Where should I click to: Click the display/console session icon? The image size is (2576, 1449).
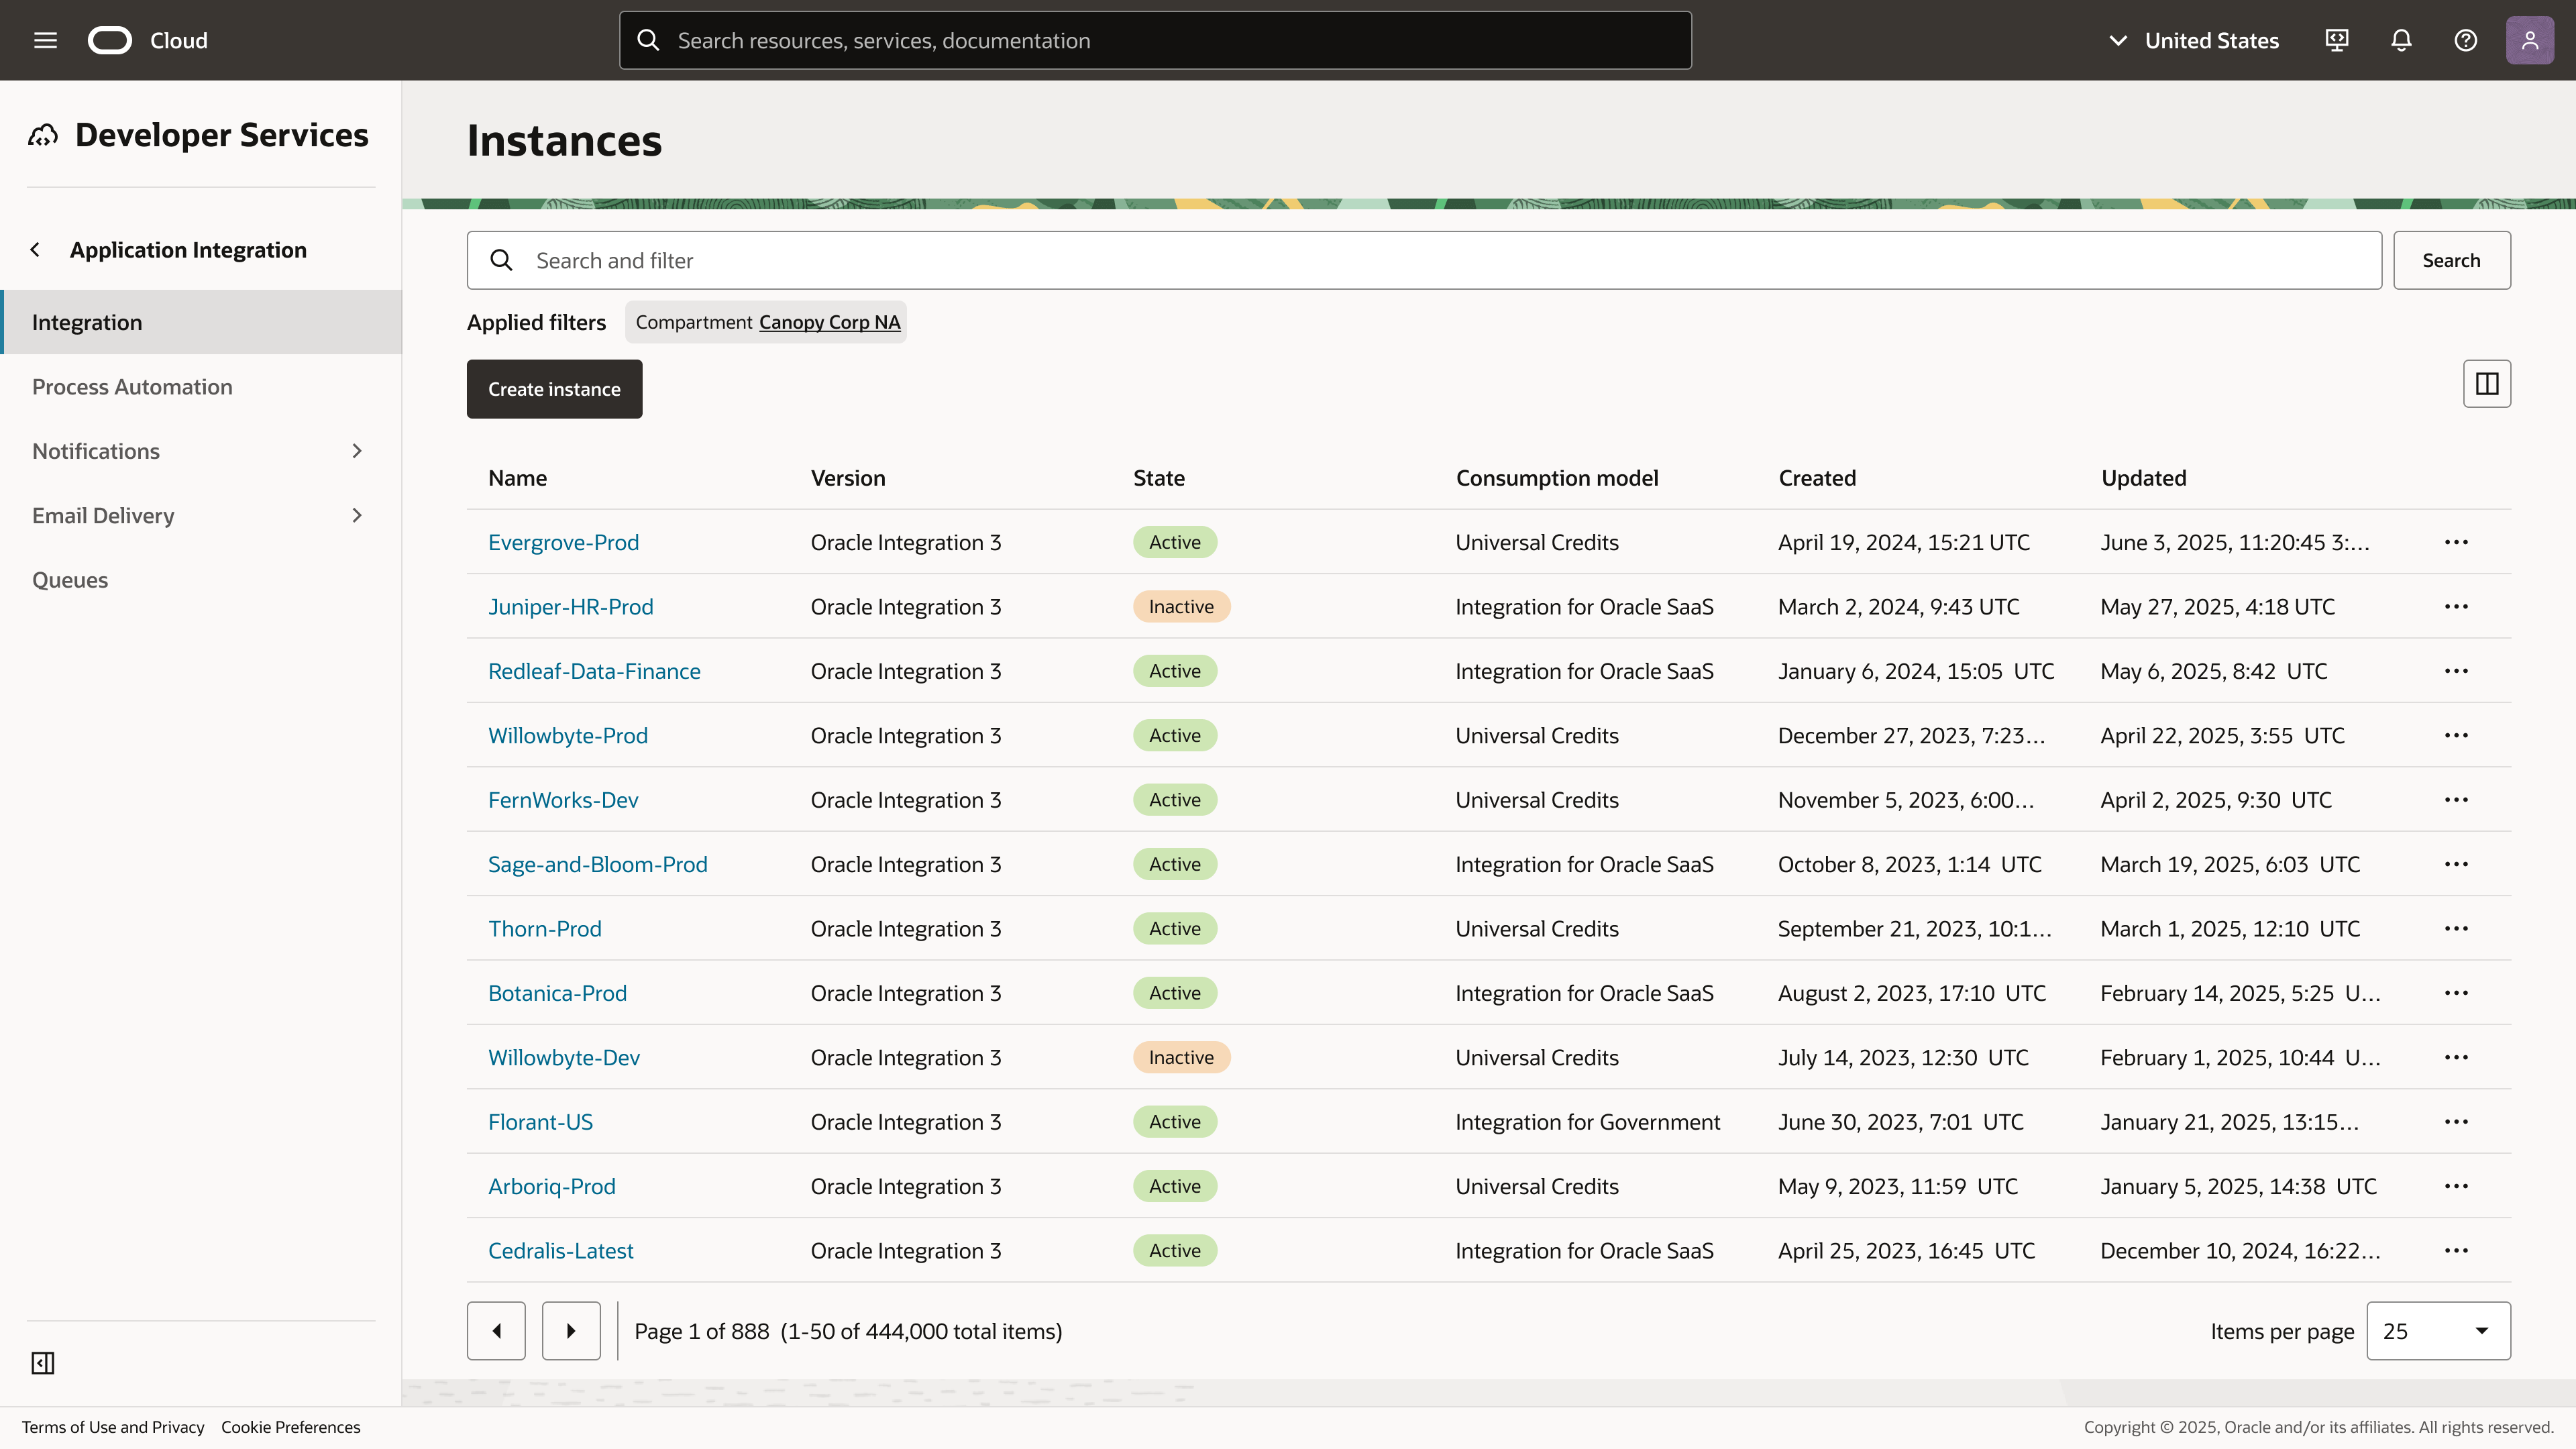click(x=2337, y=40)
